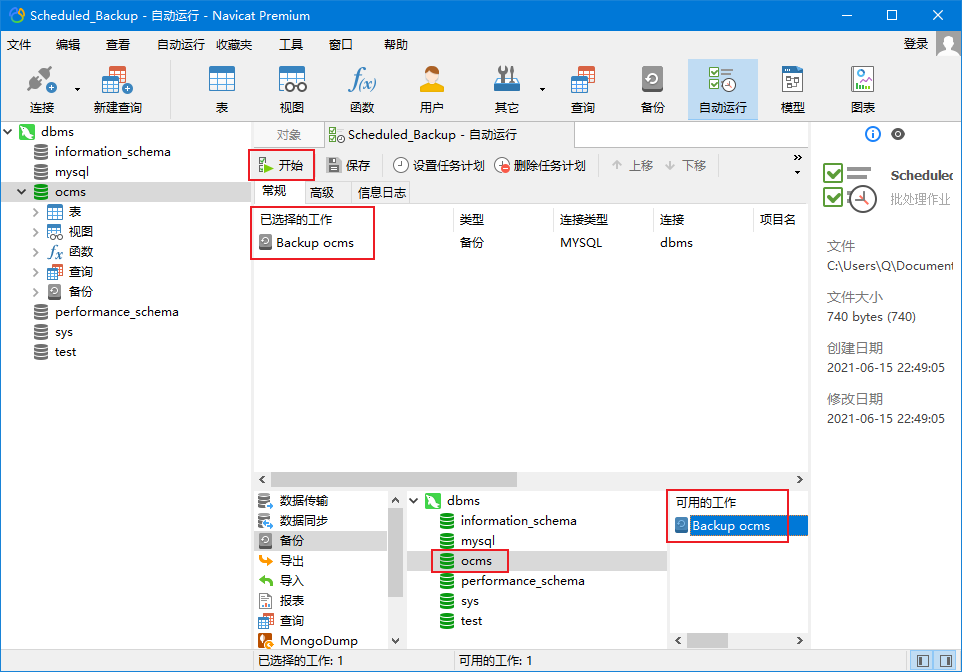Open 新建查询 (New Query) from toolbar
The height and width of the screenshot is (672, 962).
click(x=117, y=88)
